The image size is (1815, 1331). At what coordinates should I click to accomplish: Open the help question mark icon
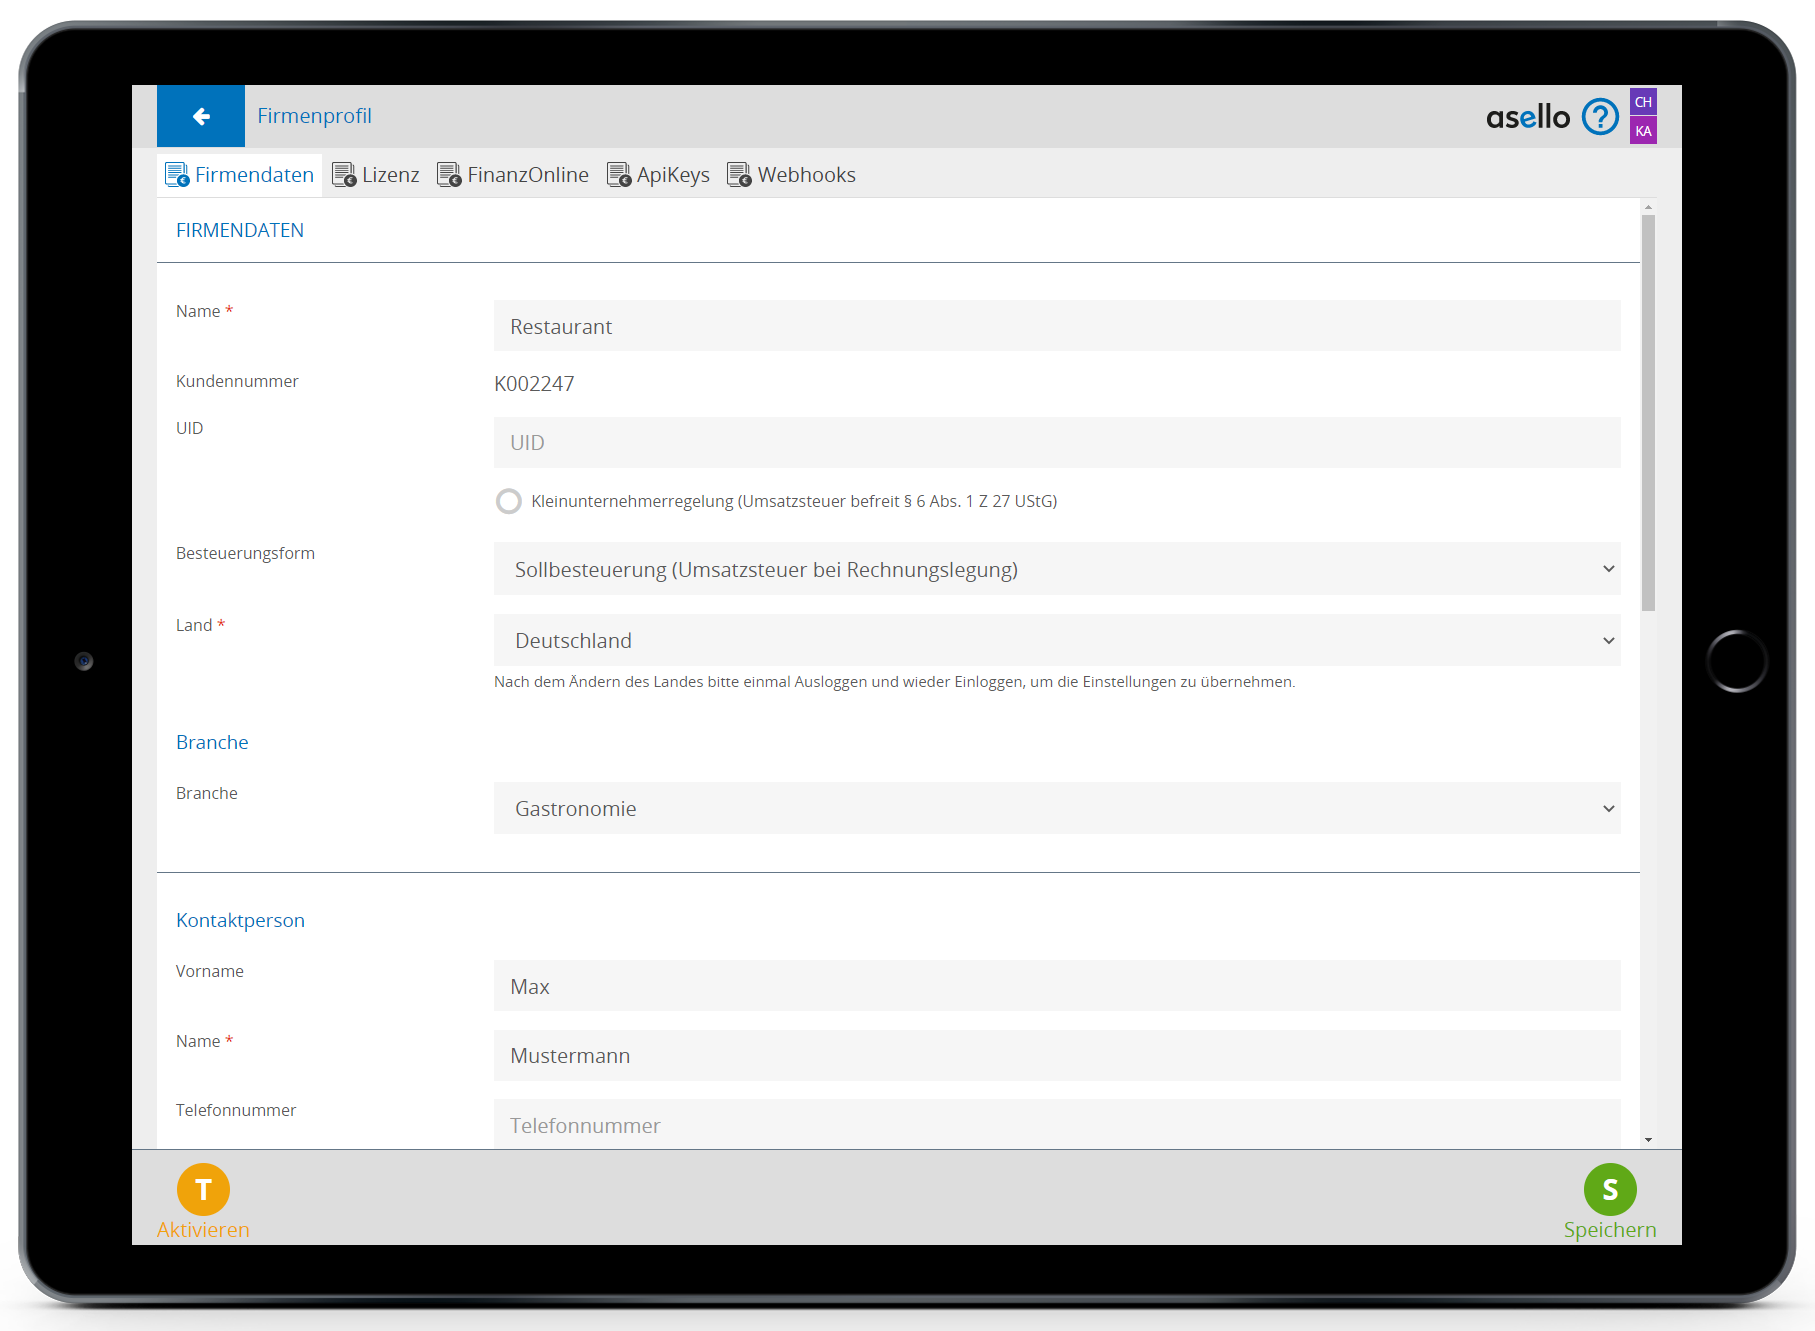tap(1600, 117)
